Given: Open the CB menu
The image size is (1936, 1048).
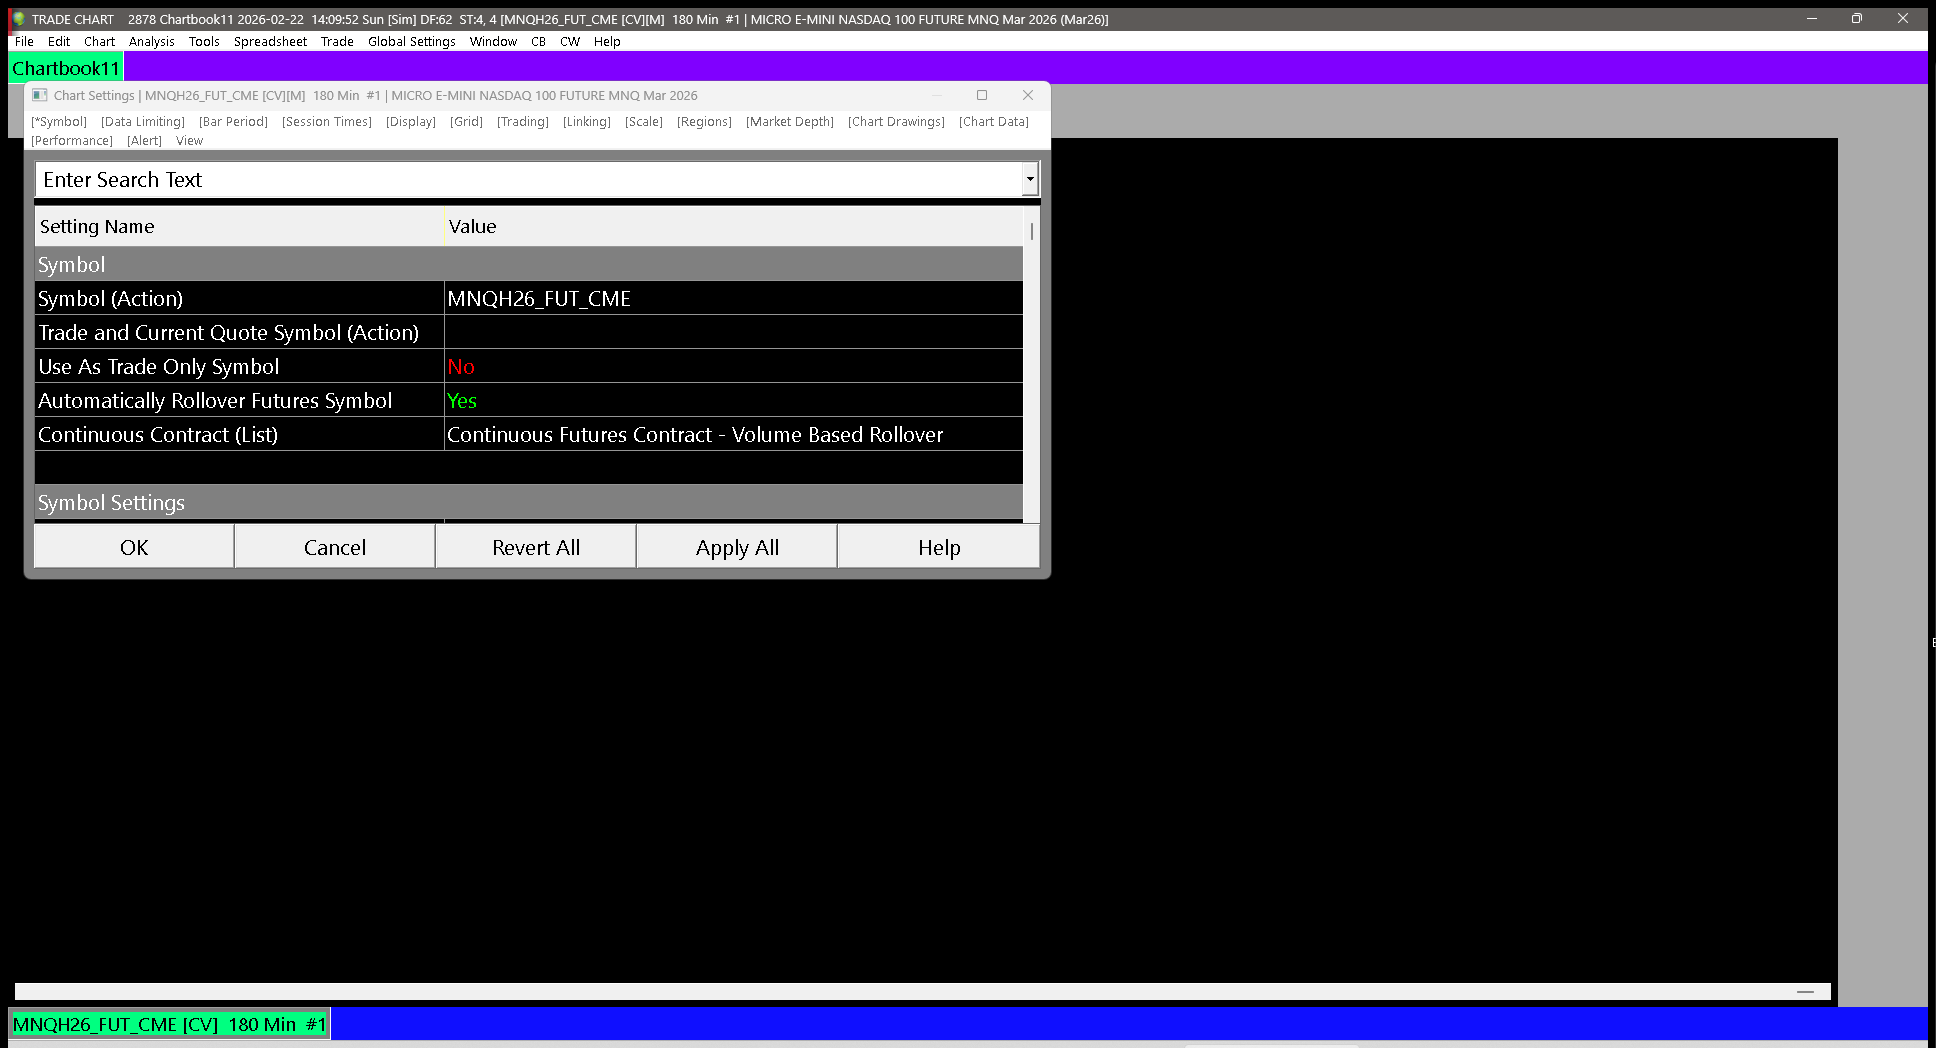Looking at the screenshot, I should [x=538, y=41].
